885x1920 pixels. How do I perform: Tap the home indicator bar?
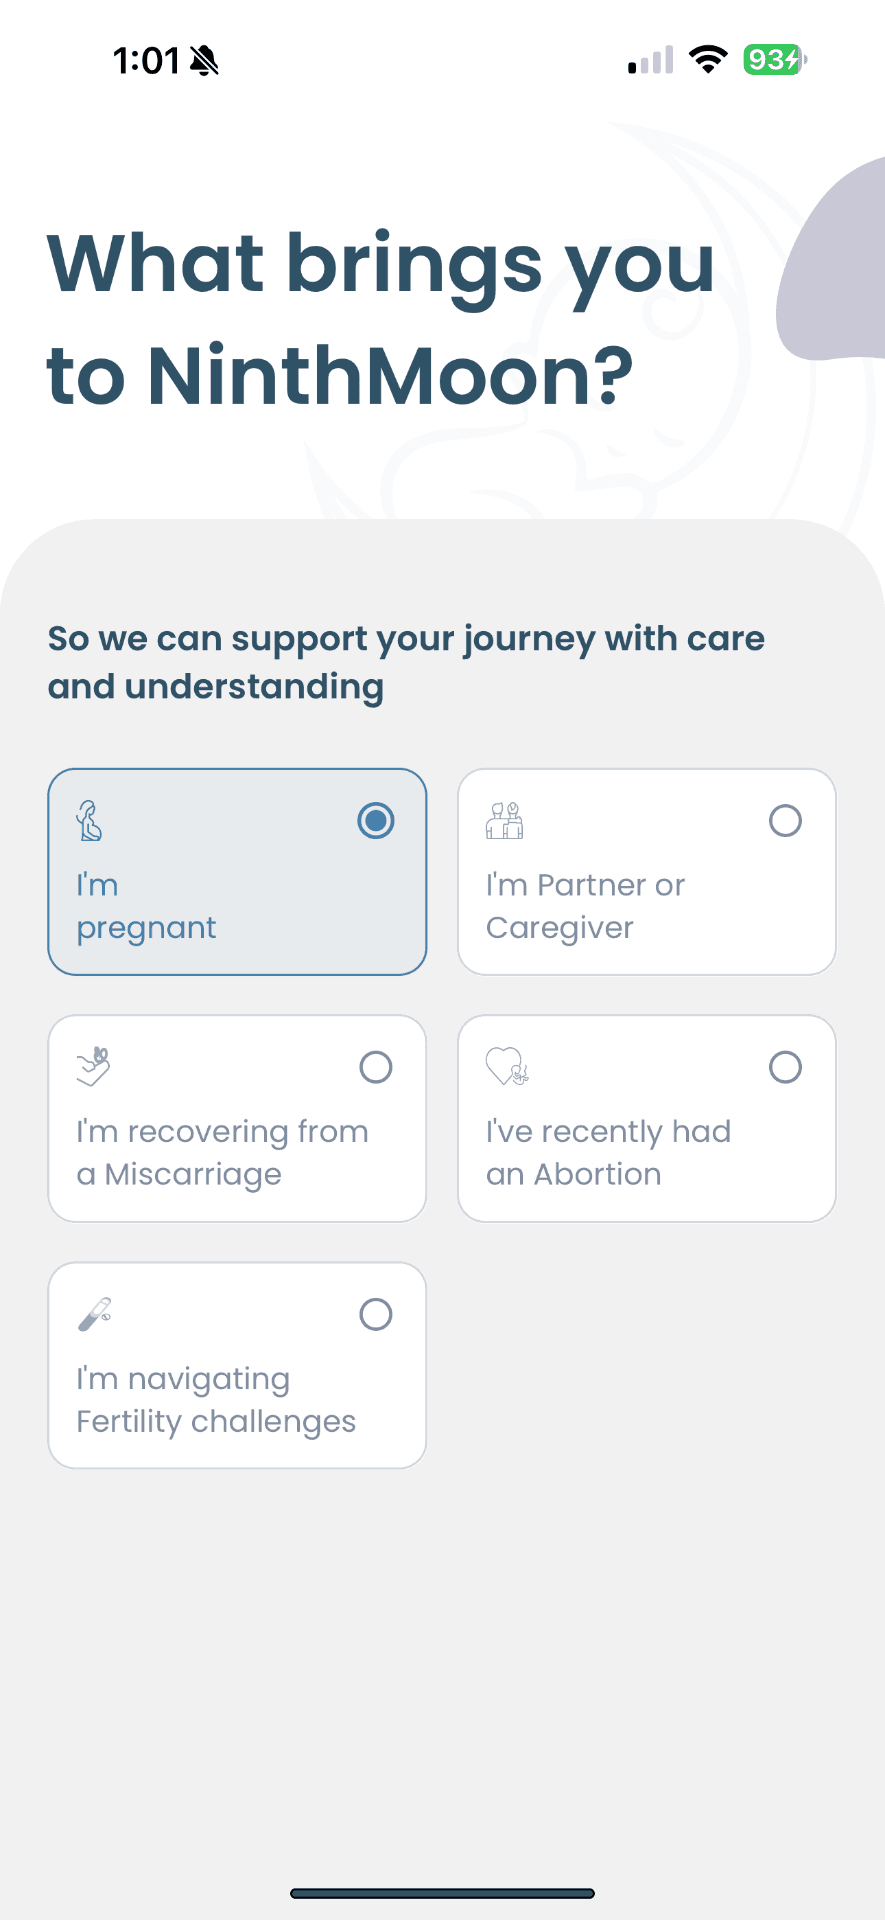(x=442, y=1893)
